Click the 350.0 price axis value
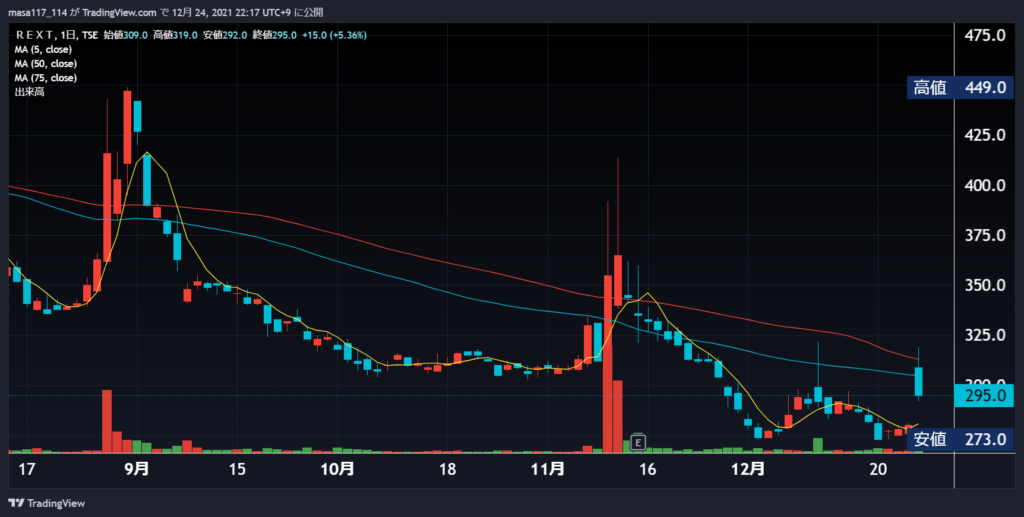 (x=985, y=285)
